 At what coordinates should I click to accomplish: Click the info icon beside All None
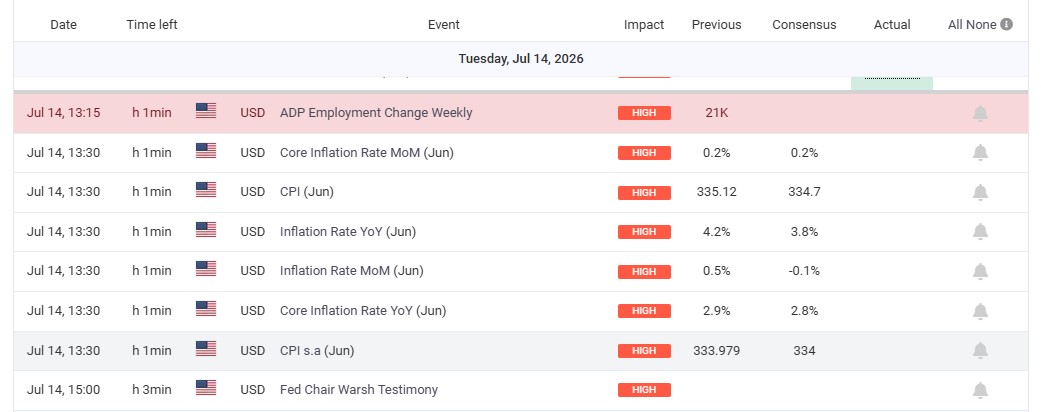[1006, 25]
